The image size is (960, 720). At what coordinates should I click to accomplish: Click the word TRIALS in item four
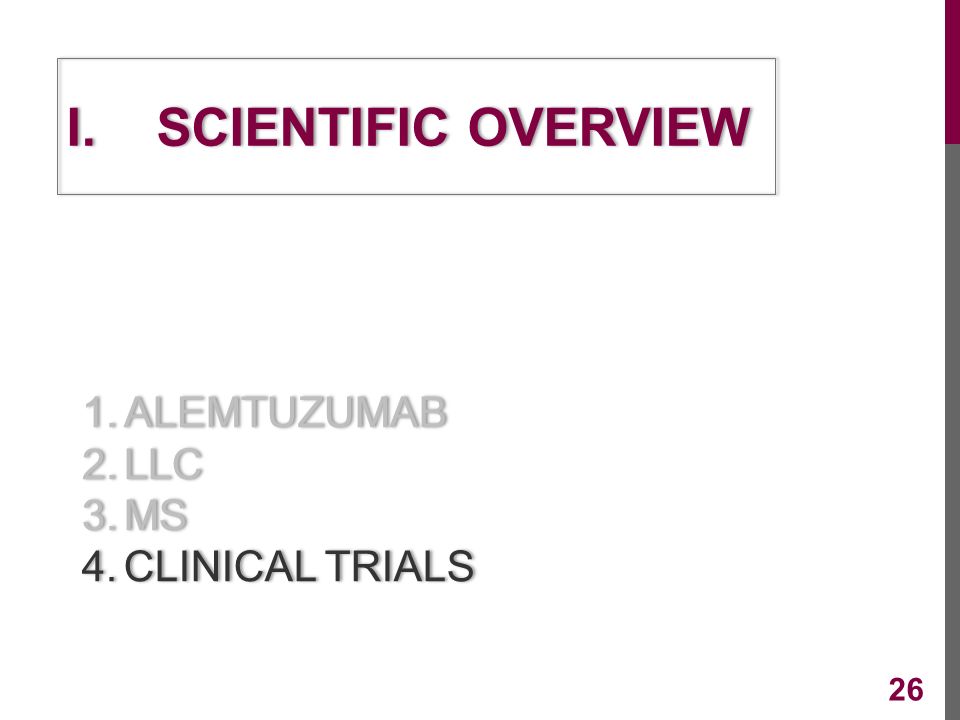tap(399, 565)
